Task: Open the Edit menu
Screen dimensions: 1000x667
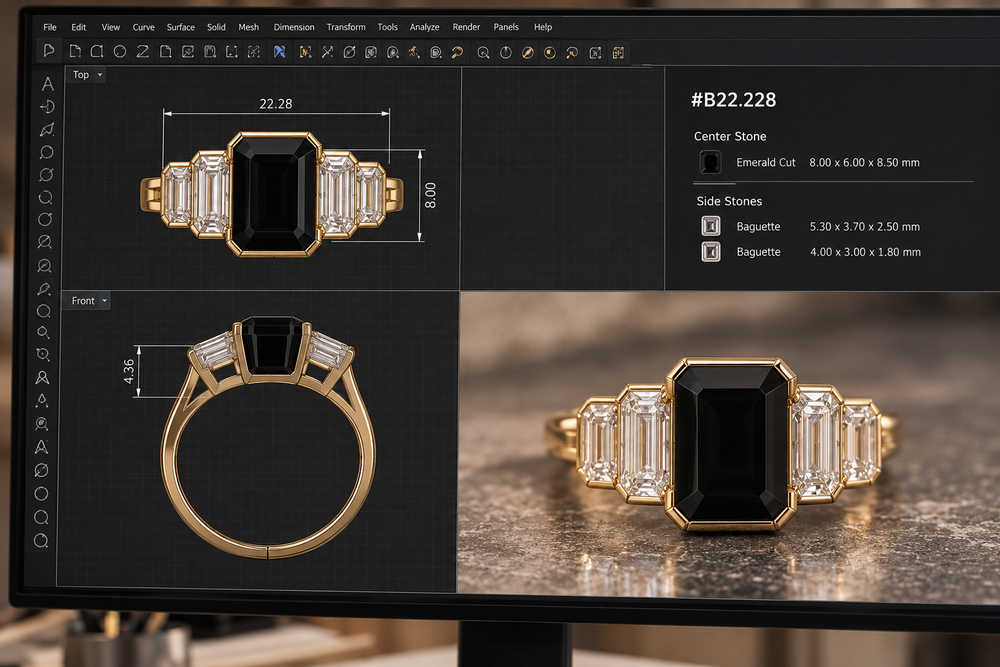Action: click(x=78, y=27)
